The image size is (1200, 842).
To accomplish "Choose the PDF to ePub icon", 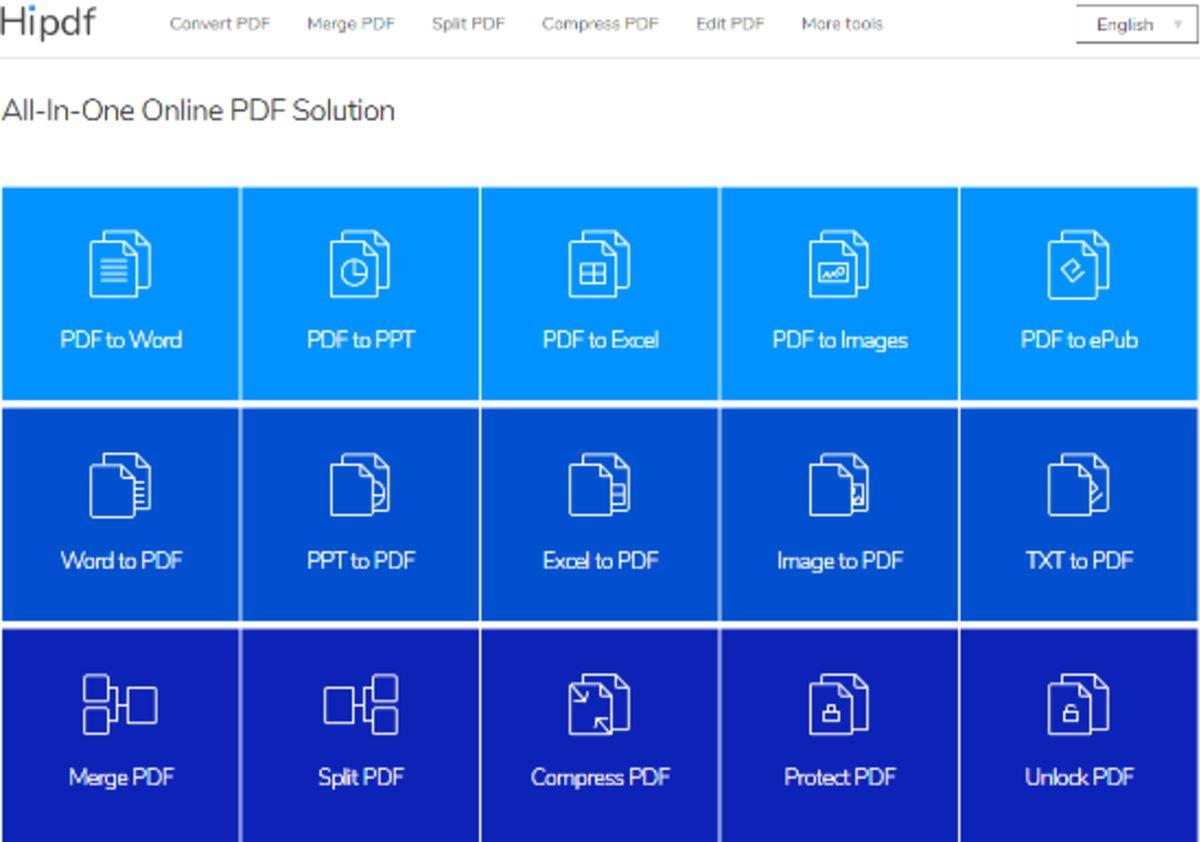I will click(x=1078, y=264).
